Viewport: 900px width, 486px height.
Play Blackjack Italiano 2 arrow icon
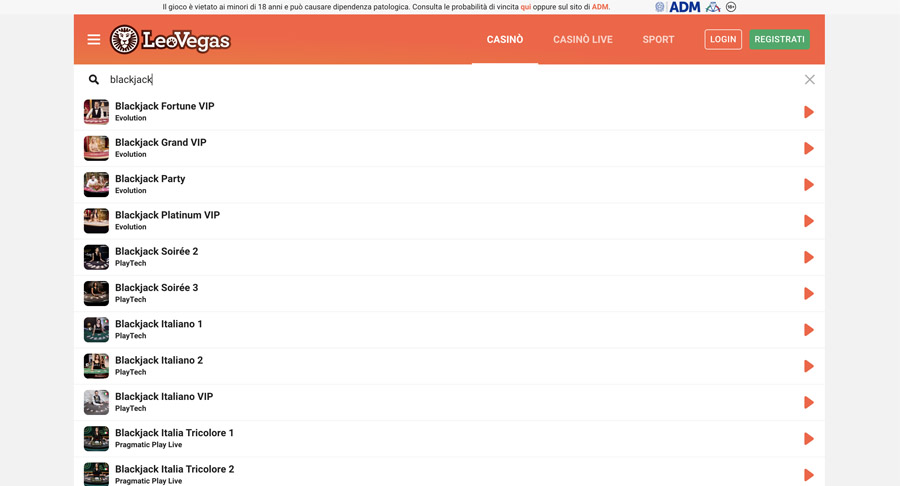(x=809, y=366)
